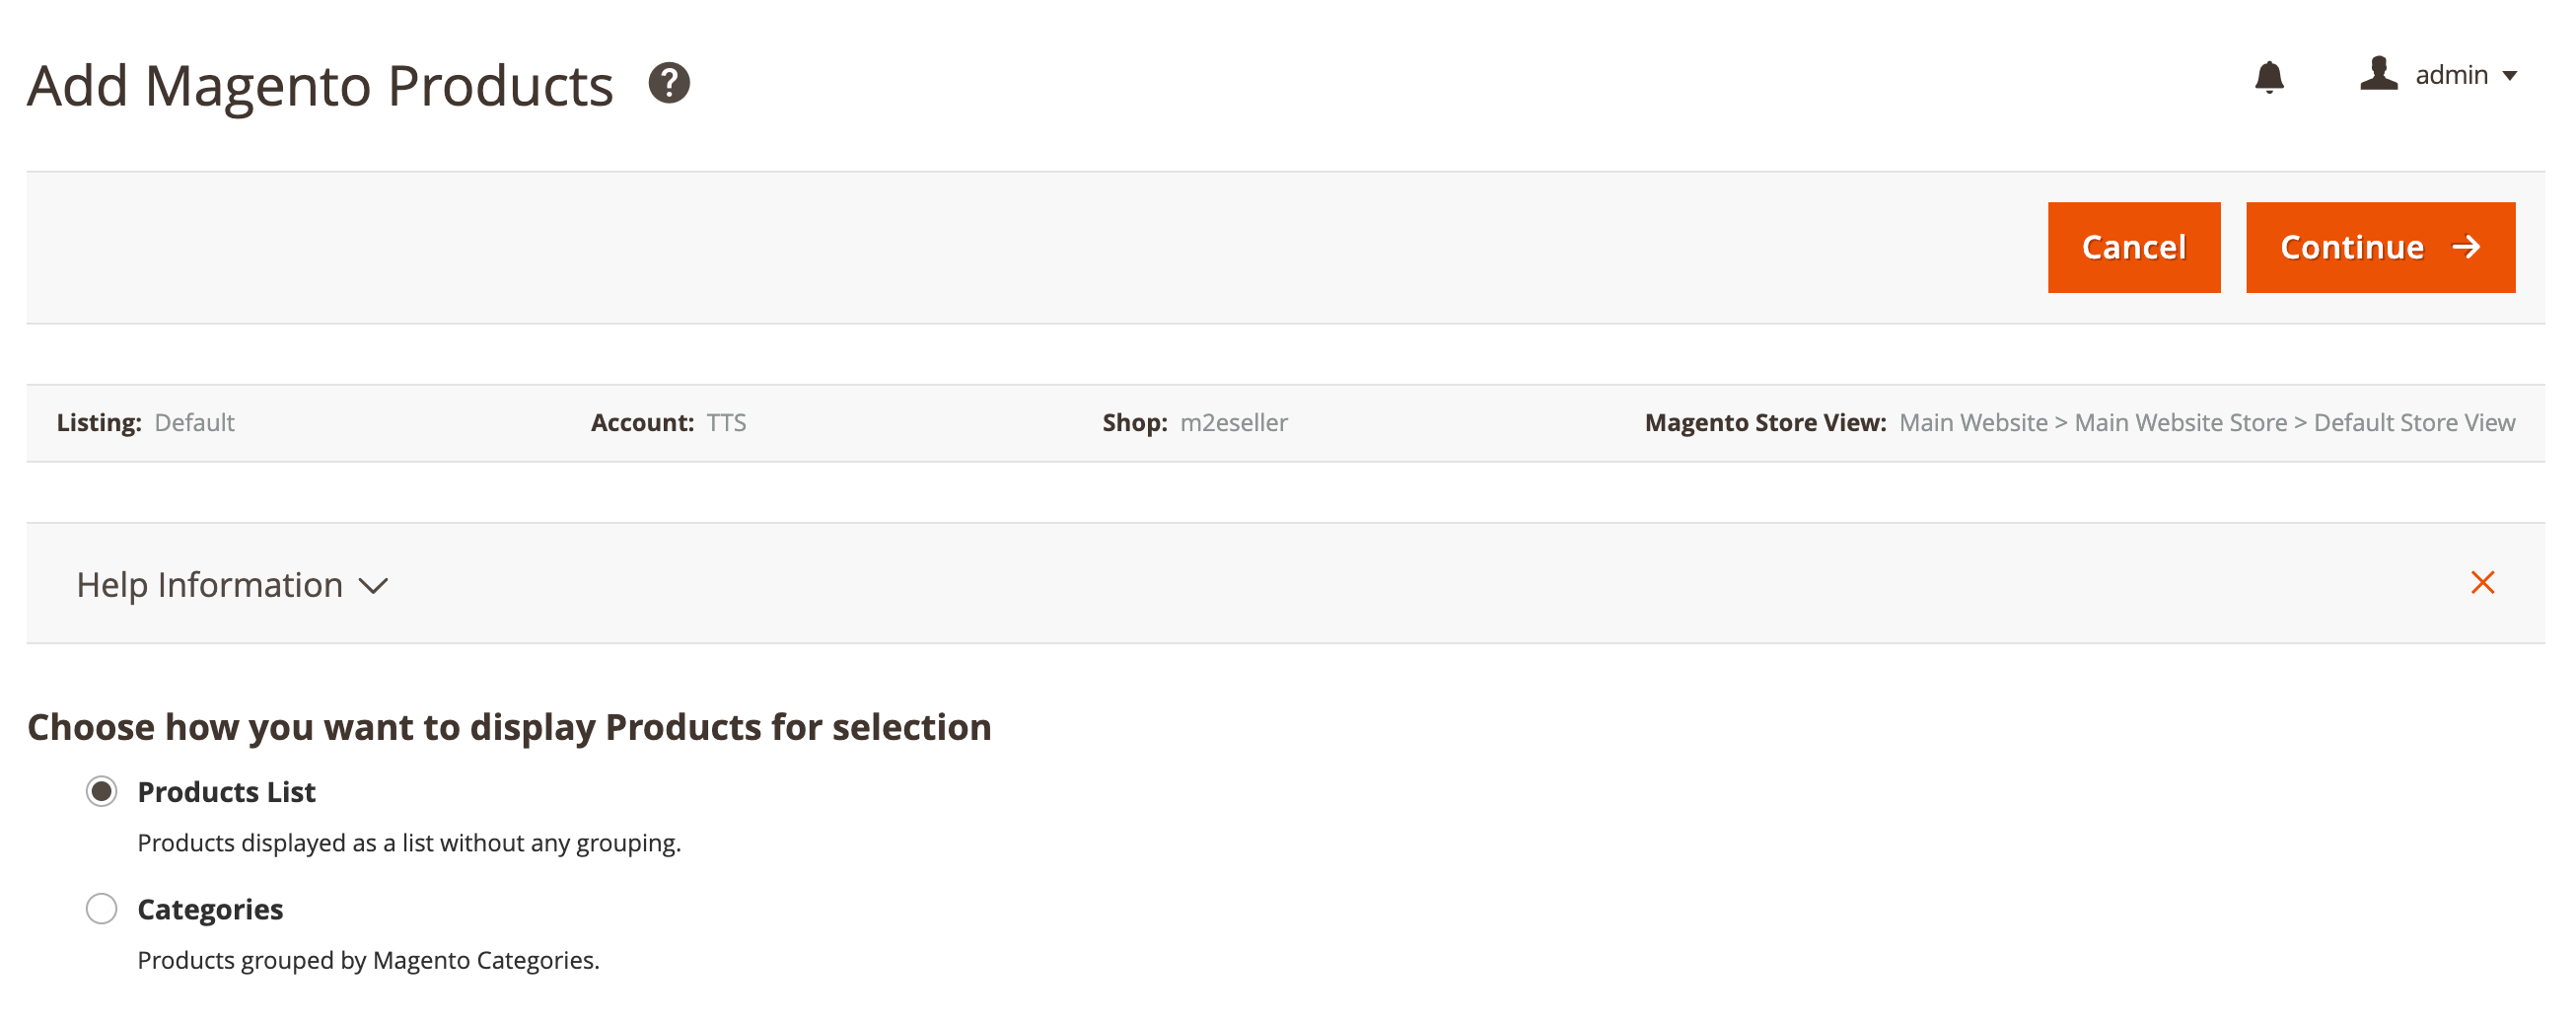Select the Categories radio button
2576x1026 pixels.
click(102, 909)
